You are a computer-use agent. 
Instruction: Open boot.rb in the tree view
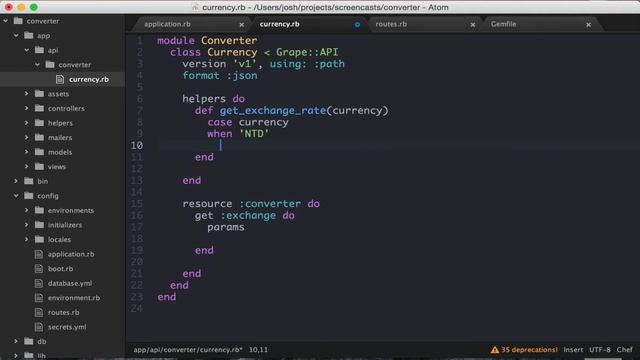[x=60, y=269]
